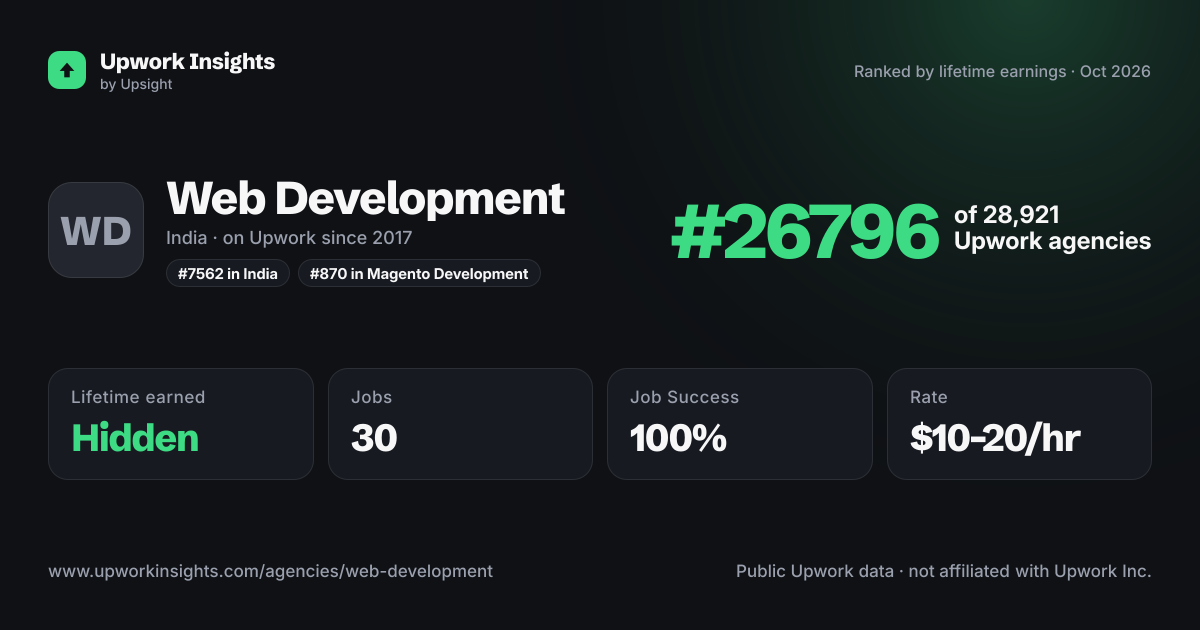This screenshot has width=1200, height=630.
Task: Select the Web Development agency name
Action: [365, 198]
